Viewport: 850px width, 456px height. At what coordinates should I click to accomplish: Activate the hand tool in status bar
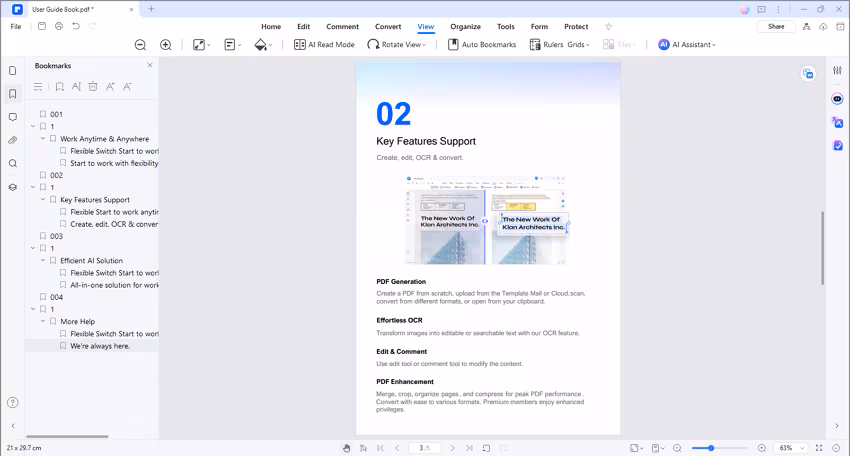[346, 448]
